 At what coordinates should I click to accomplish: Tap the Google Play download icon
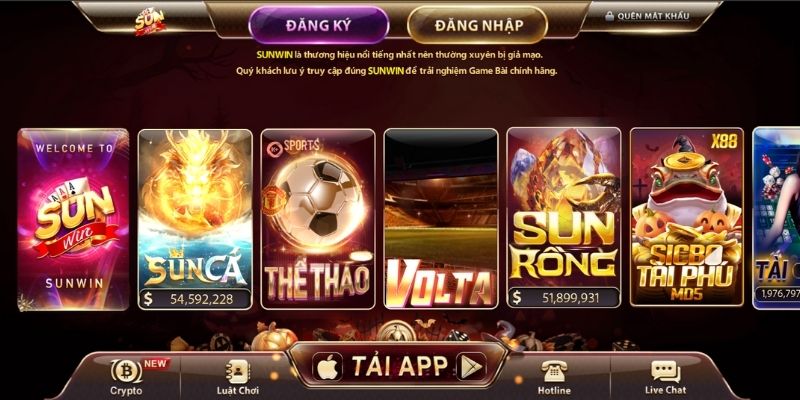click(x=471, y=366)
